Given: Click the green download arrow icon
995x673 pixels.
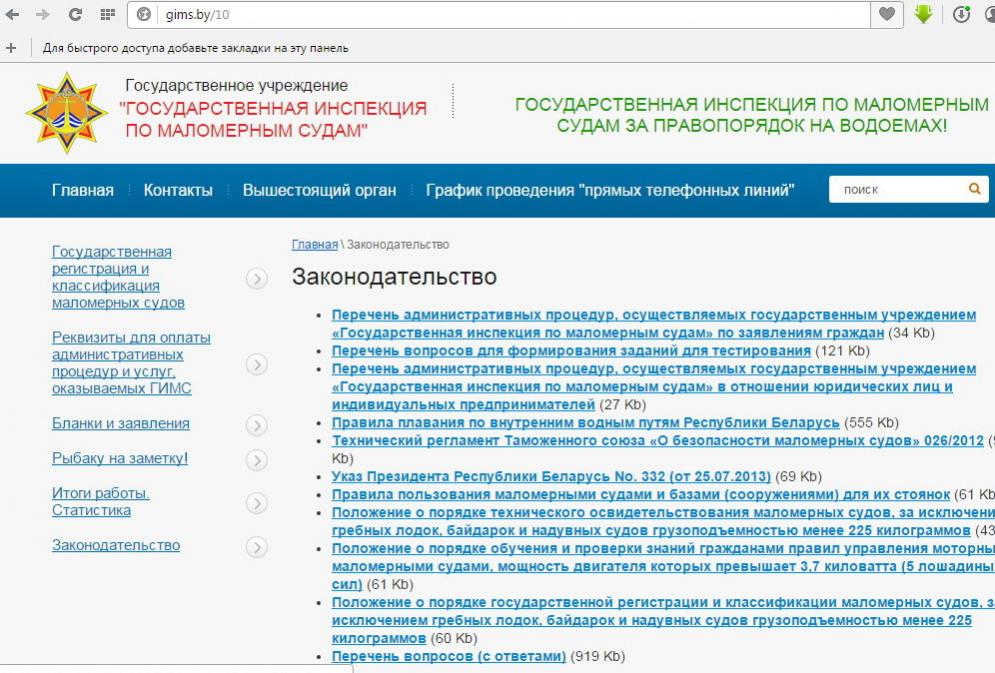Looking at the screenshot, I should 923,15.
